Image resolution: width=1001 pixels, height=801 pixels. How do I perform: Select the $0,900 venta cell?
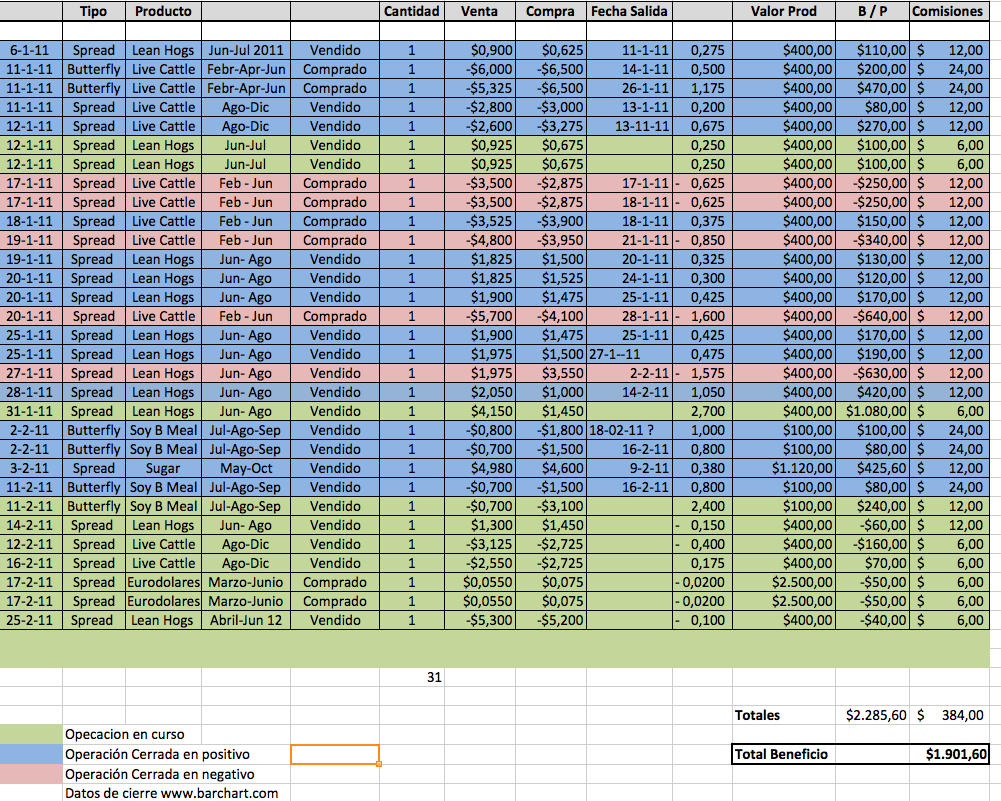coord(479,50)
